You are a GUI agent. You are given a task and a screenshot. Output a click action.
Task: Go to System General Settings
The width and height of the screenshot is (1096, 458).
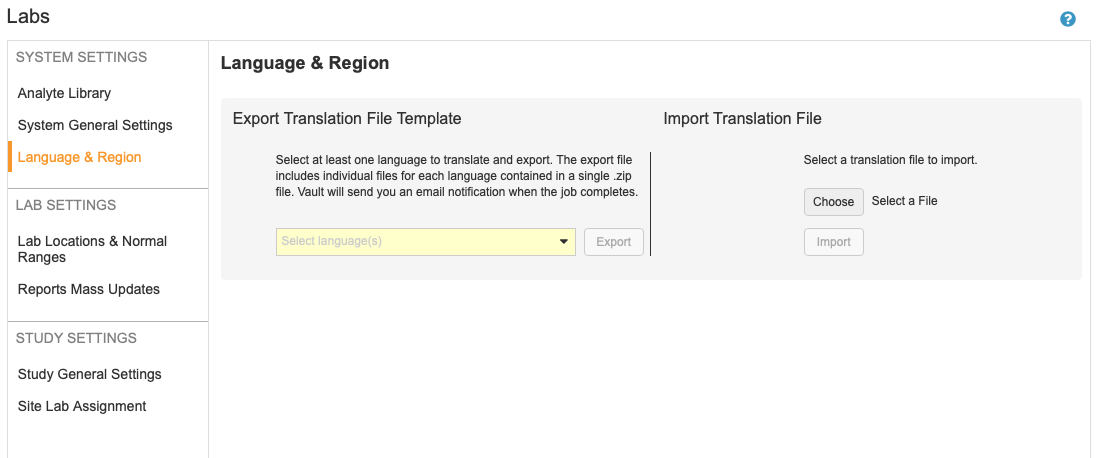[95, 125]
